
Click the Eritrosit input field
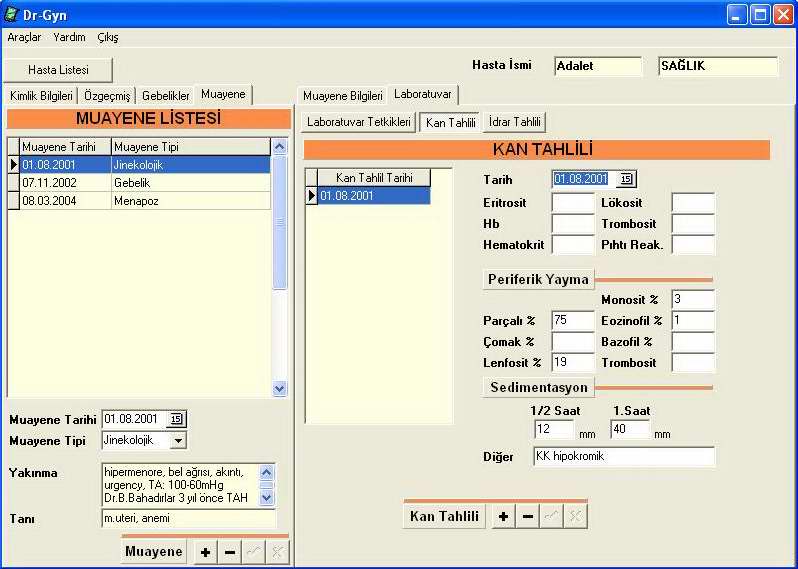[x=573, y=203]
